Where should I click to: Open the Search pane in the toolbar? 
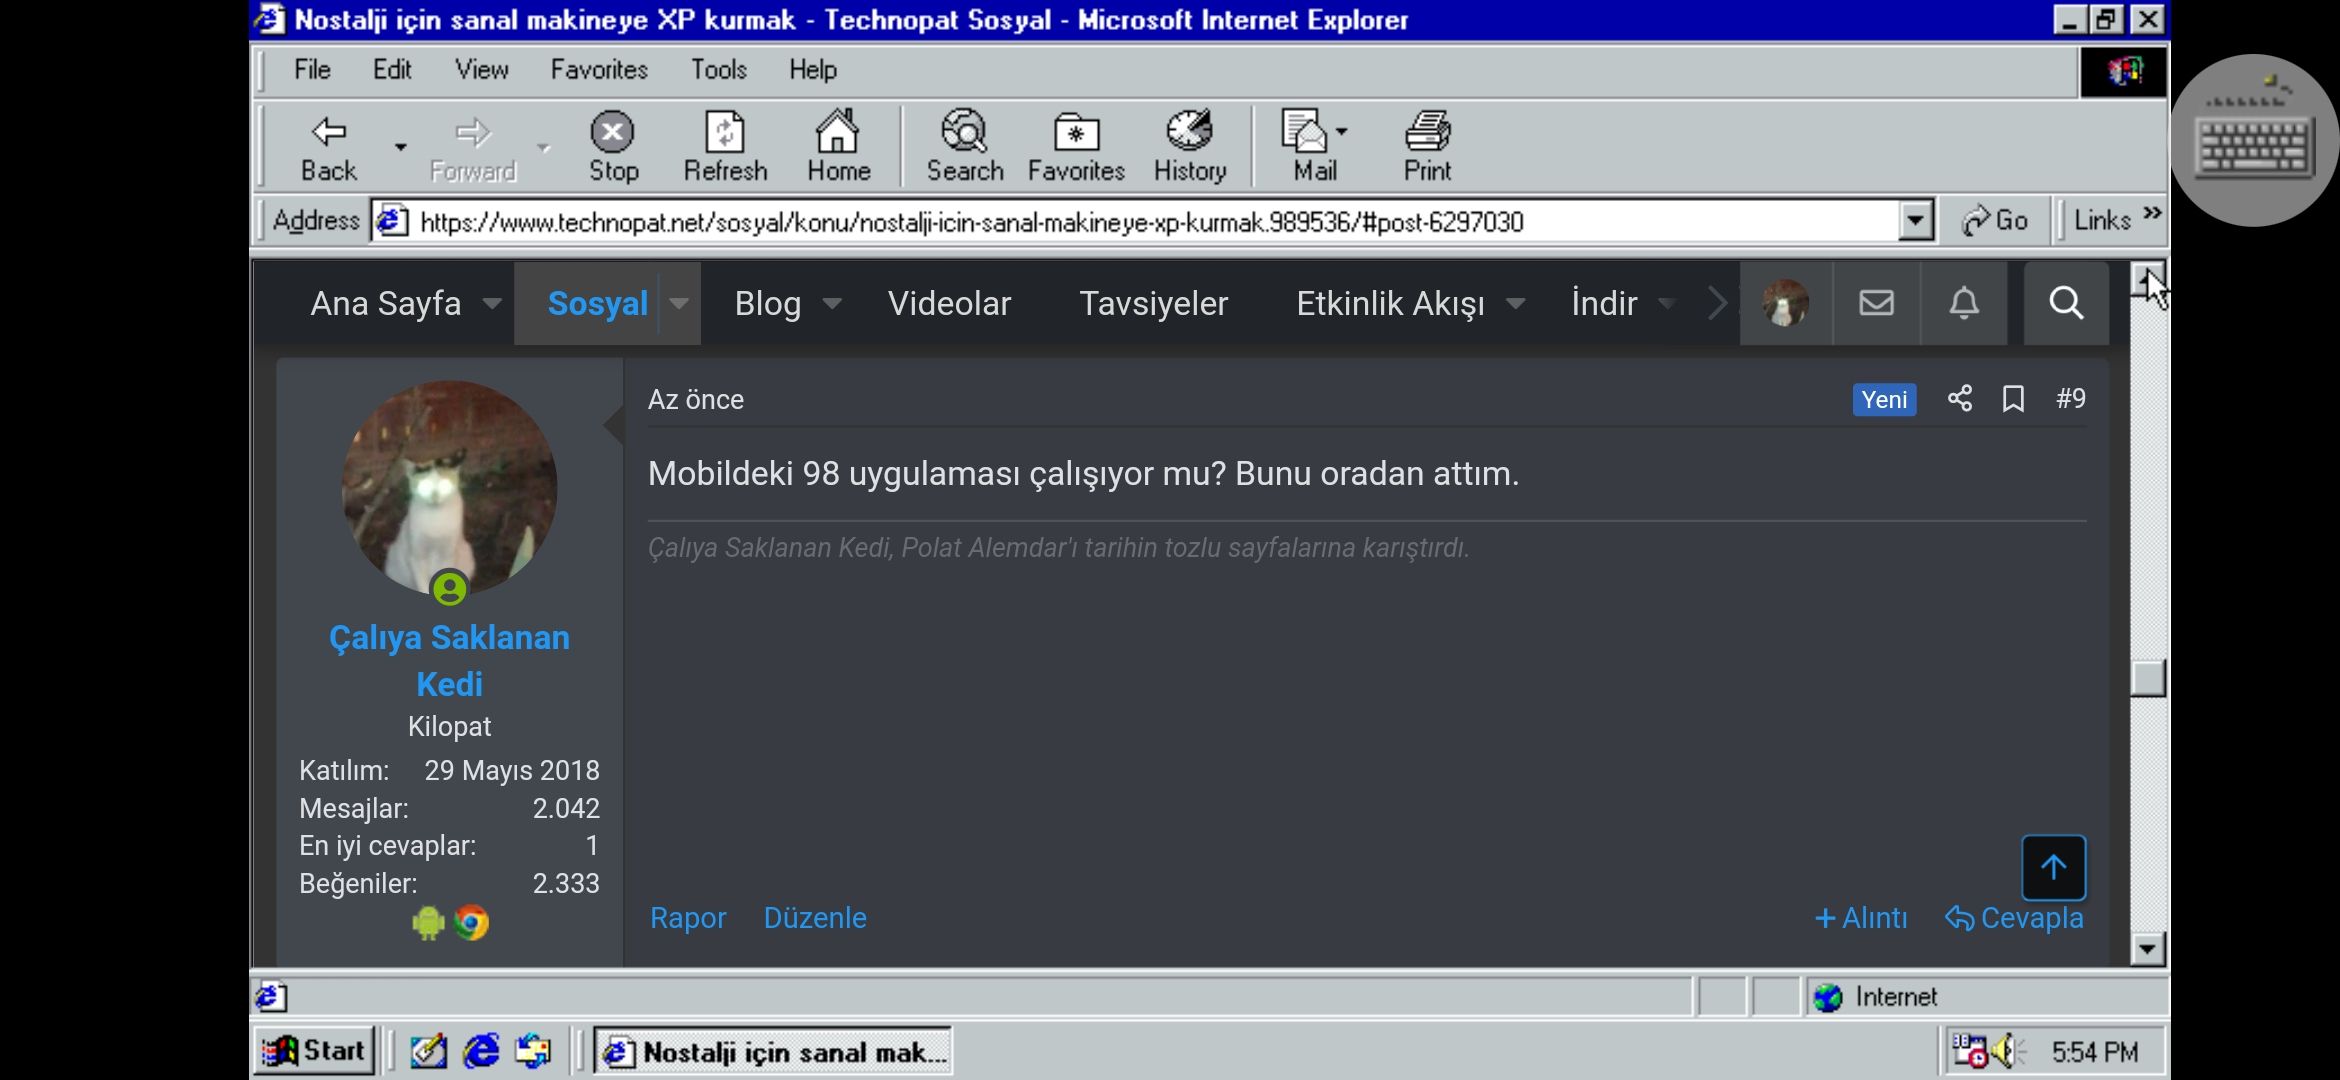coord(964,147)
